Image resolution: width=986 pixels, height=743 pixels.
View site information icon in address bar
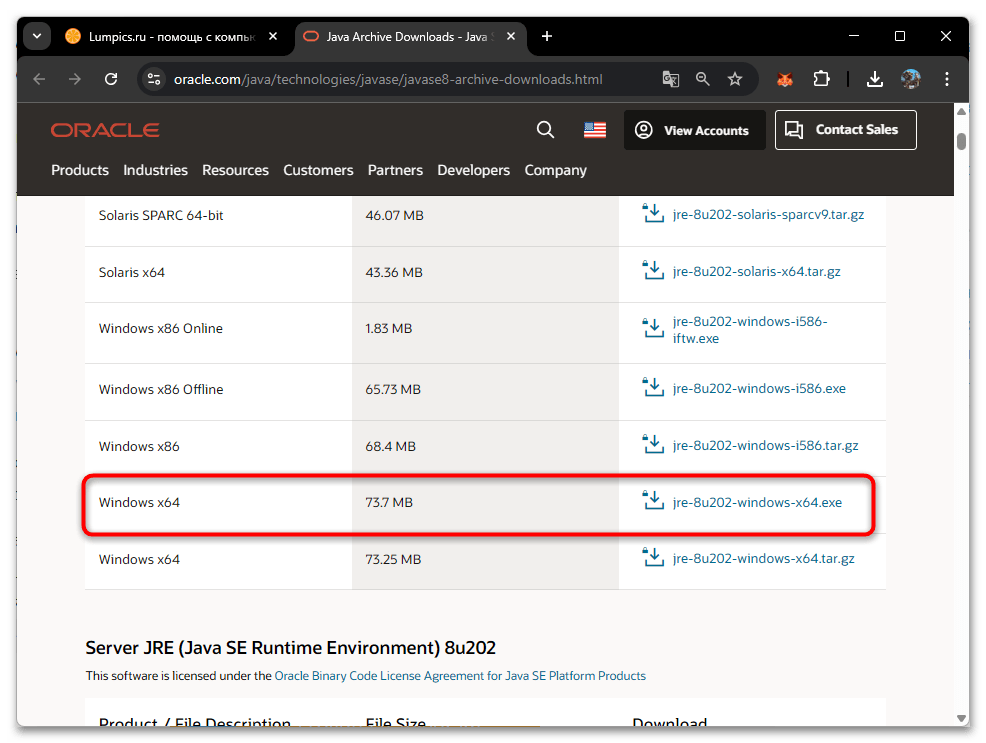(x=153, y=79)
